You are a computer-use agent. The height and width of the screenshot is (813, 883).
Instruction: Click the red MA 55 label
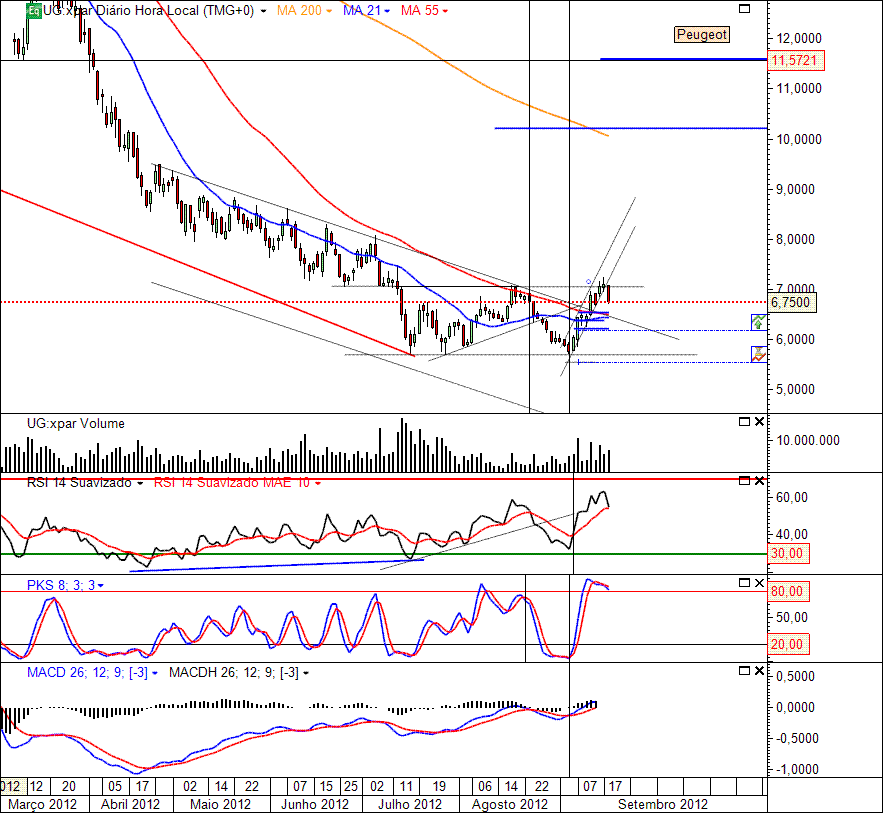click(x=420, y=11)
